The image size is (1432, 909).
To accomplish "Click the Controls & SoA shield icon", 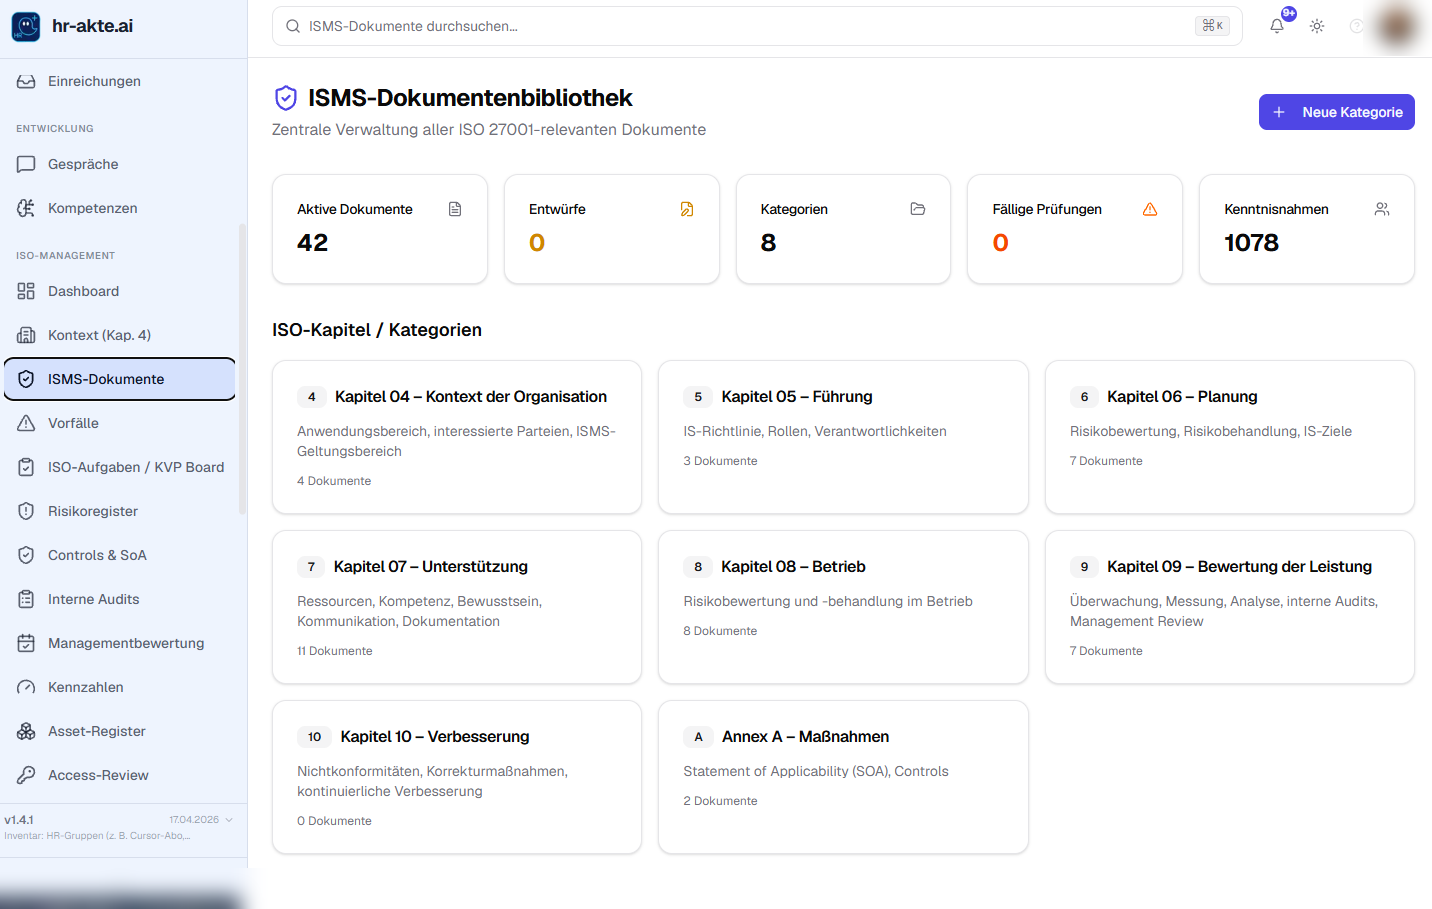I will pyautogui.click(x=26, y=555).
